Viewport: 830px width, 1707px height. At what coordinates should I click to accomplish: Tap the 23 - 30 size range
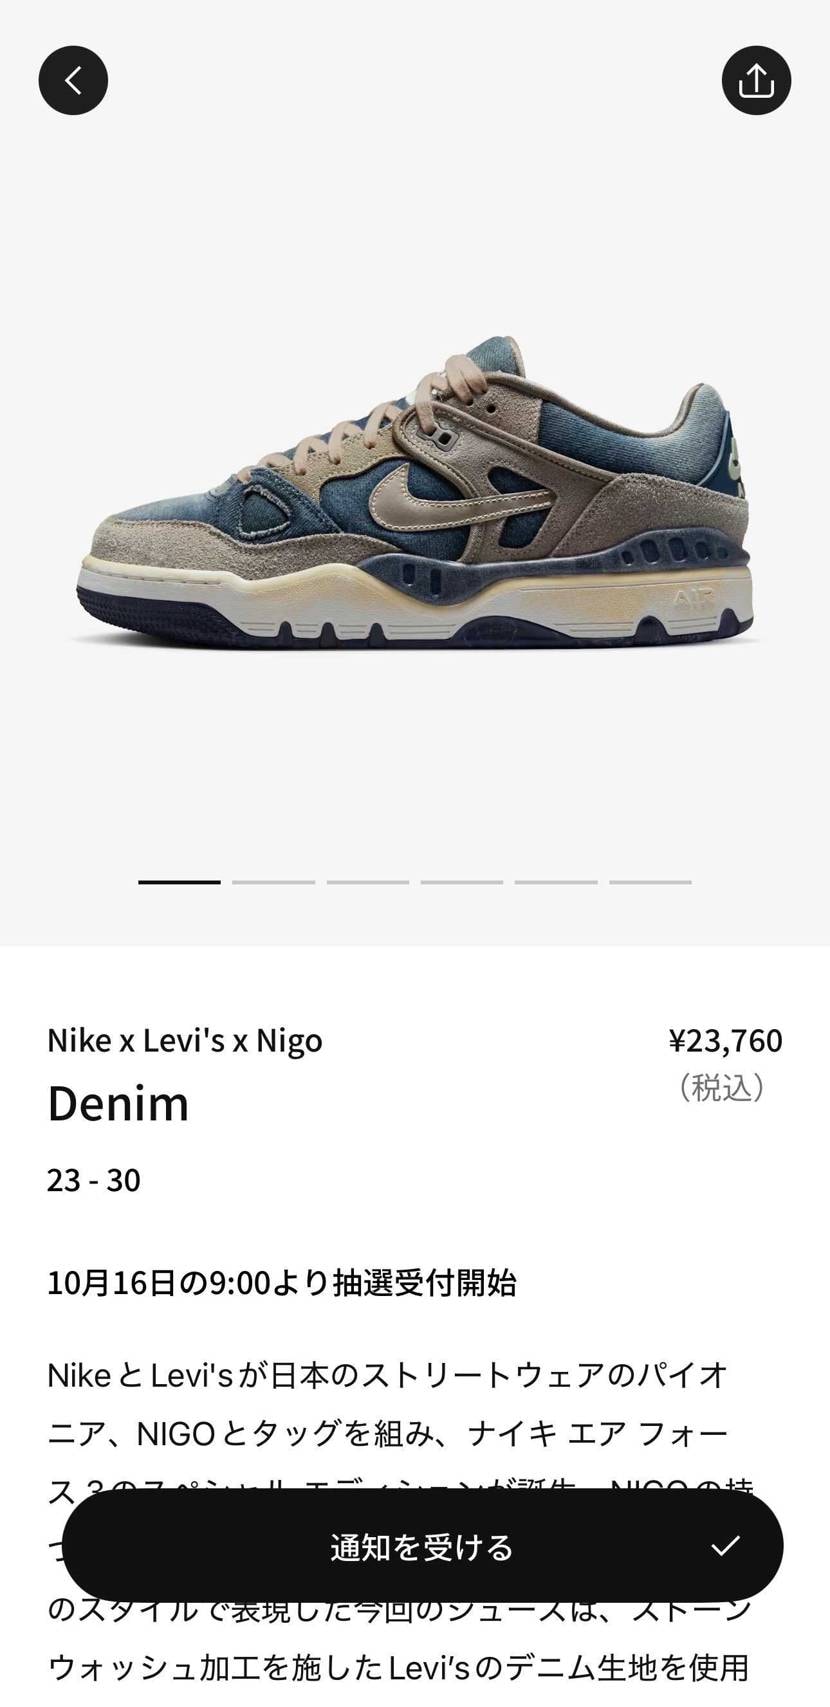[94, 1180]
